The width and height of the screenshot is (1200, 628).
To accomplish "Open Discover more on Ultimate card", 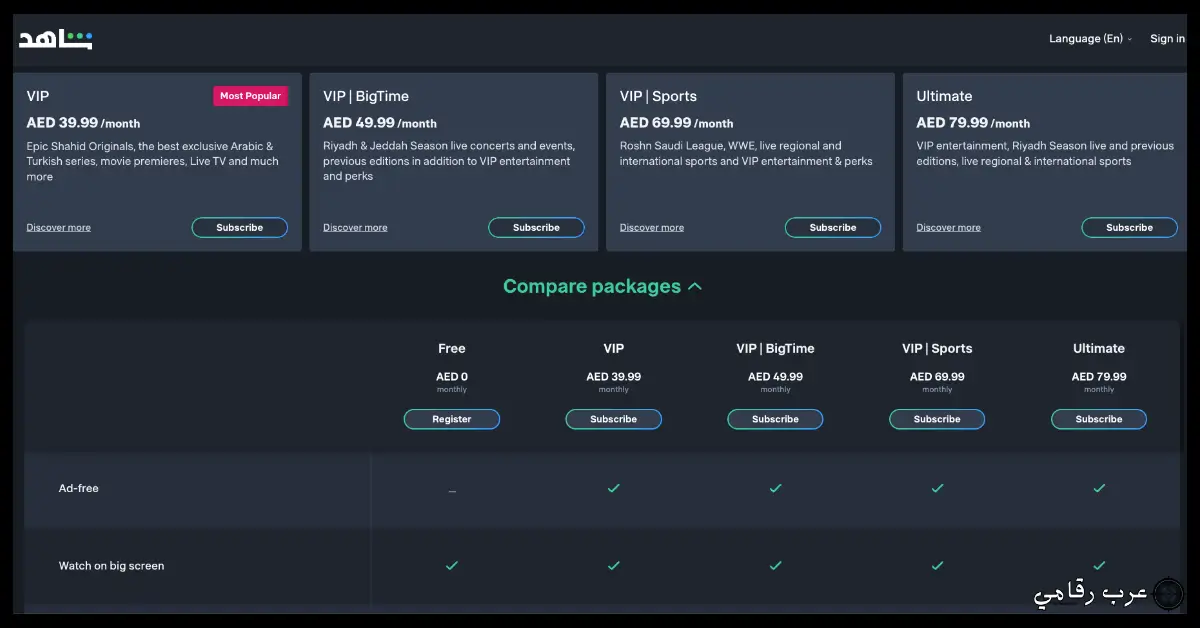I will click(948, 228).
